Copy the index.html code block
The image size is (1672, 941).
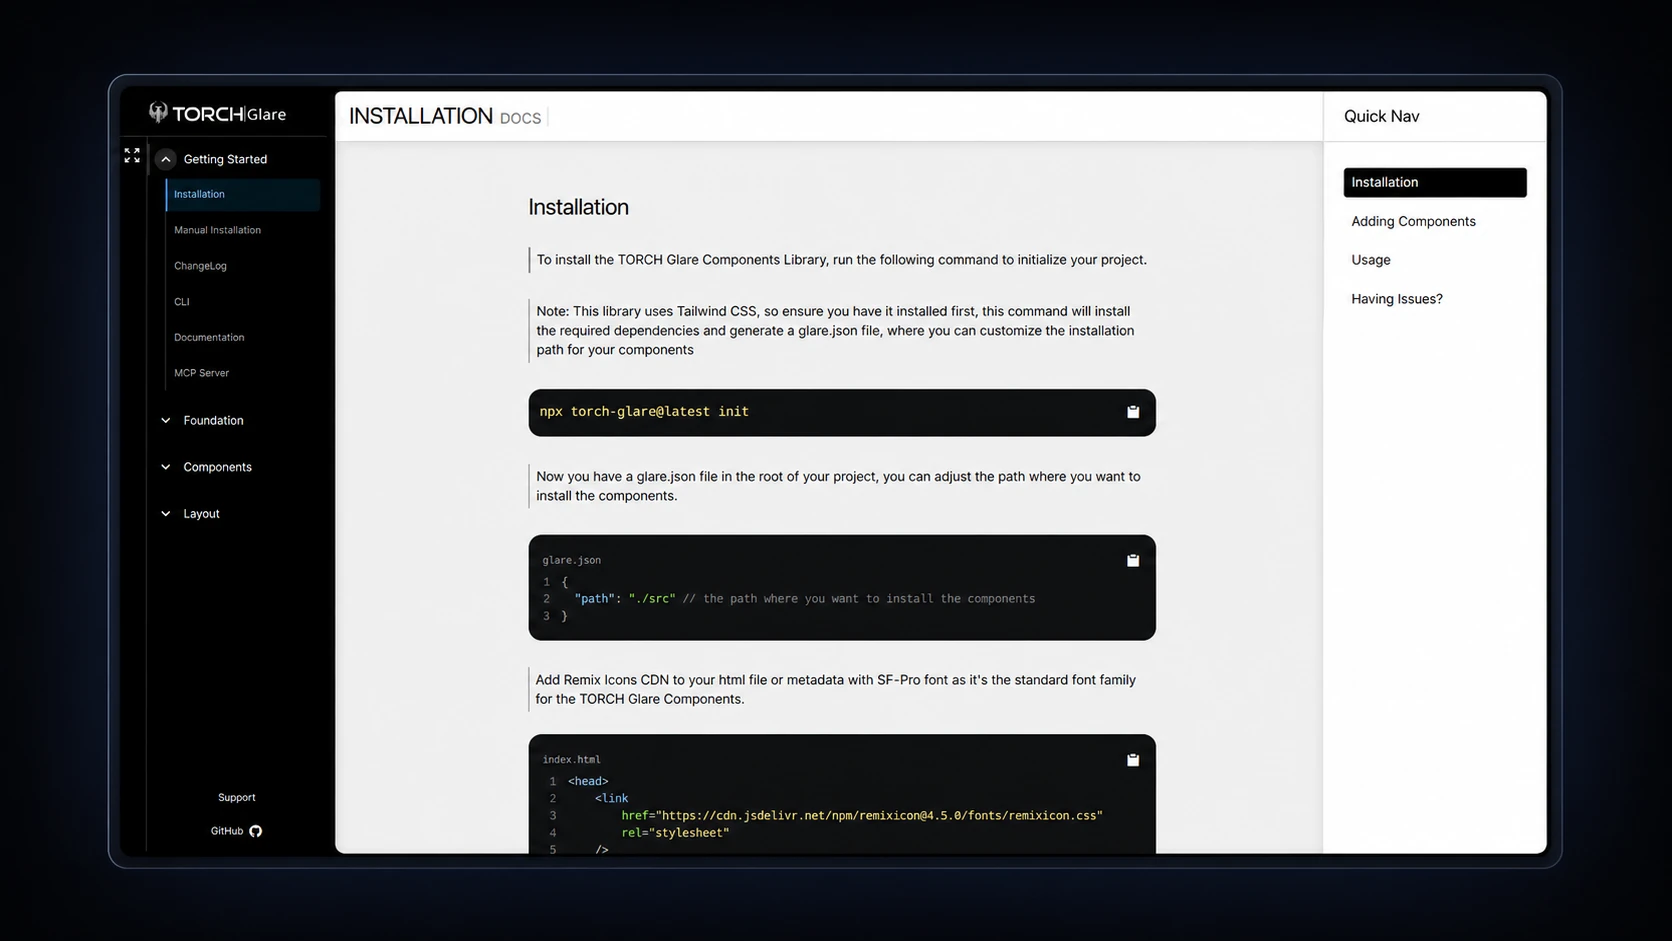(1133, 760)
